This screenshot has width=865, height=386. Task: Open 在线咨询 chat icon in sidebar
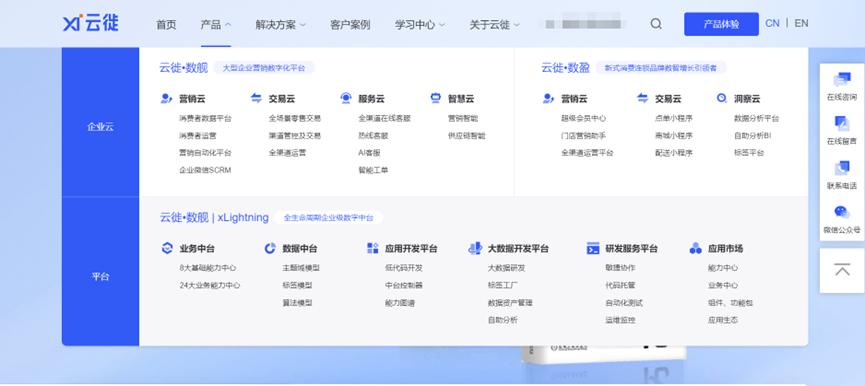click(842, 80)
